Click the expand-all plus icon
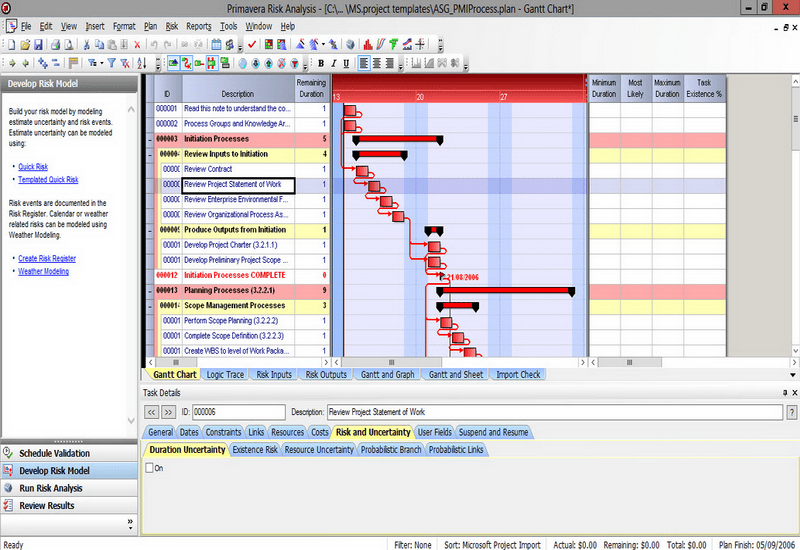 tap(43, 63)
